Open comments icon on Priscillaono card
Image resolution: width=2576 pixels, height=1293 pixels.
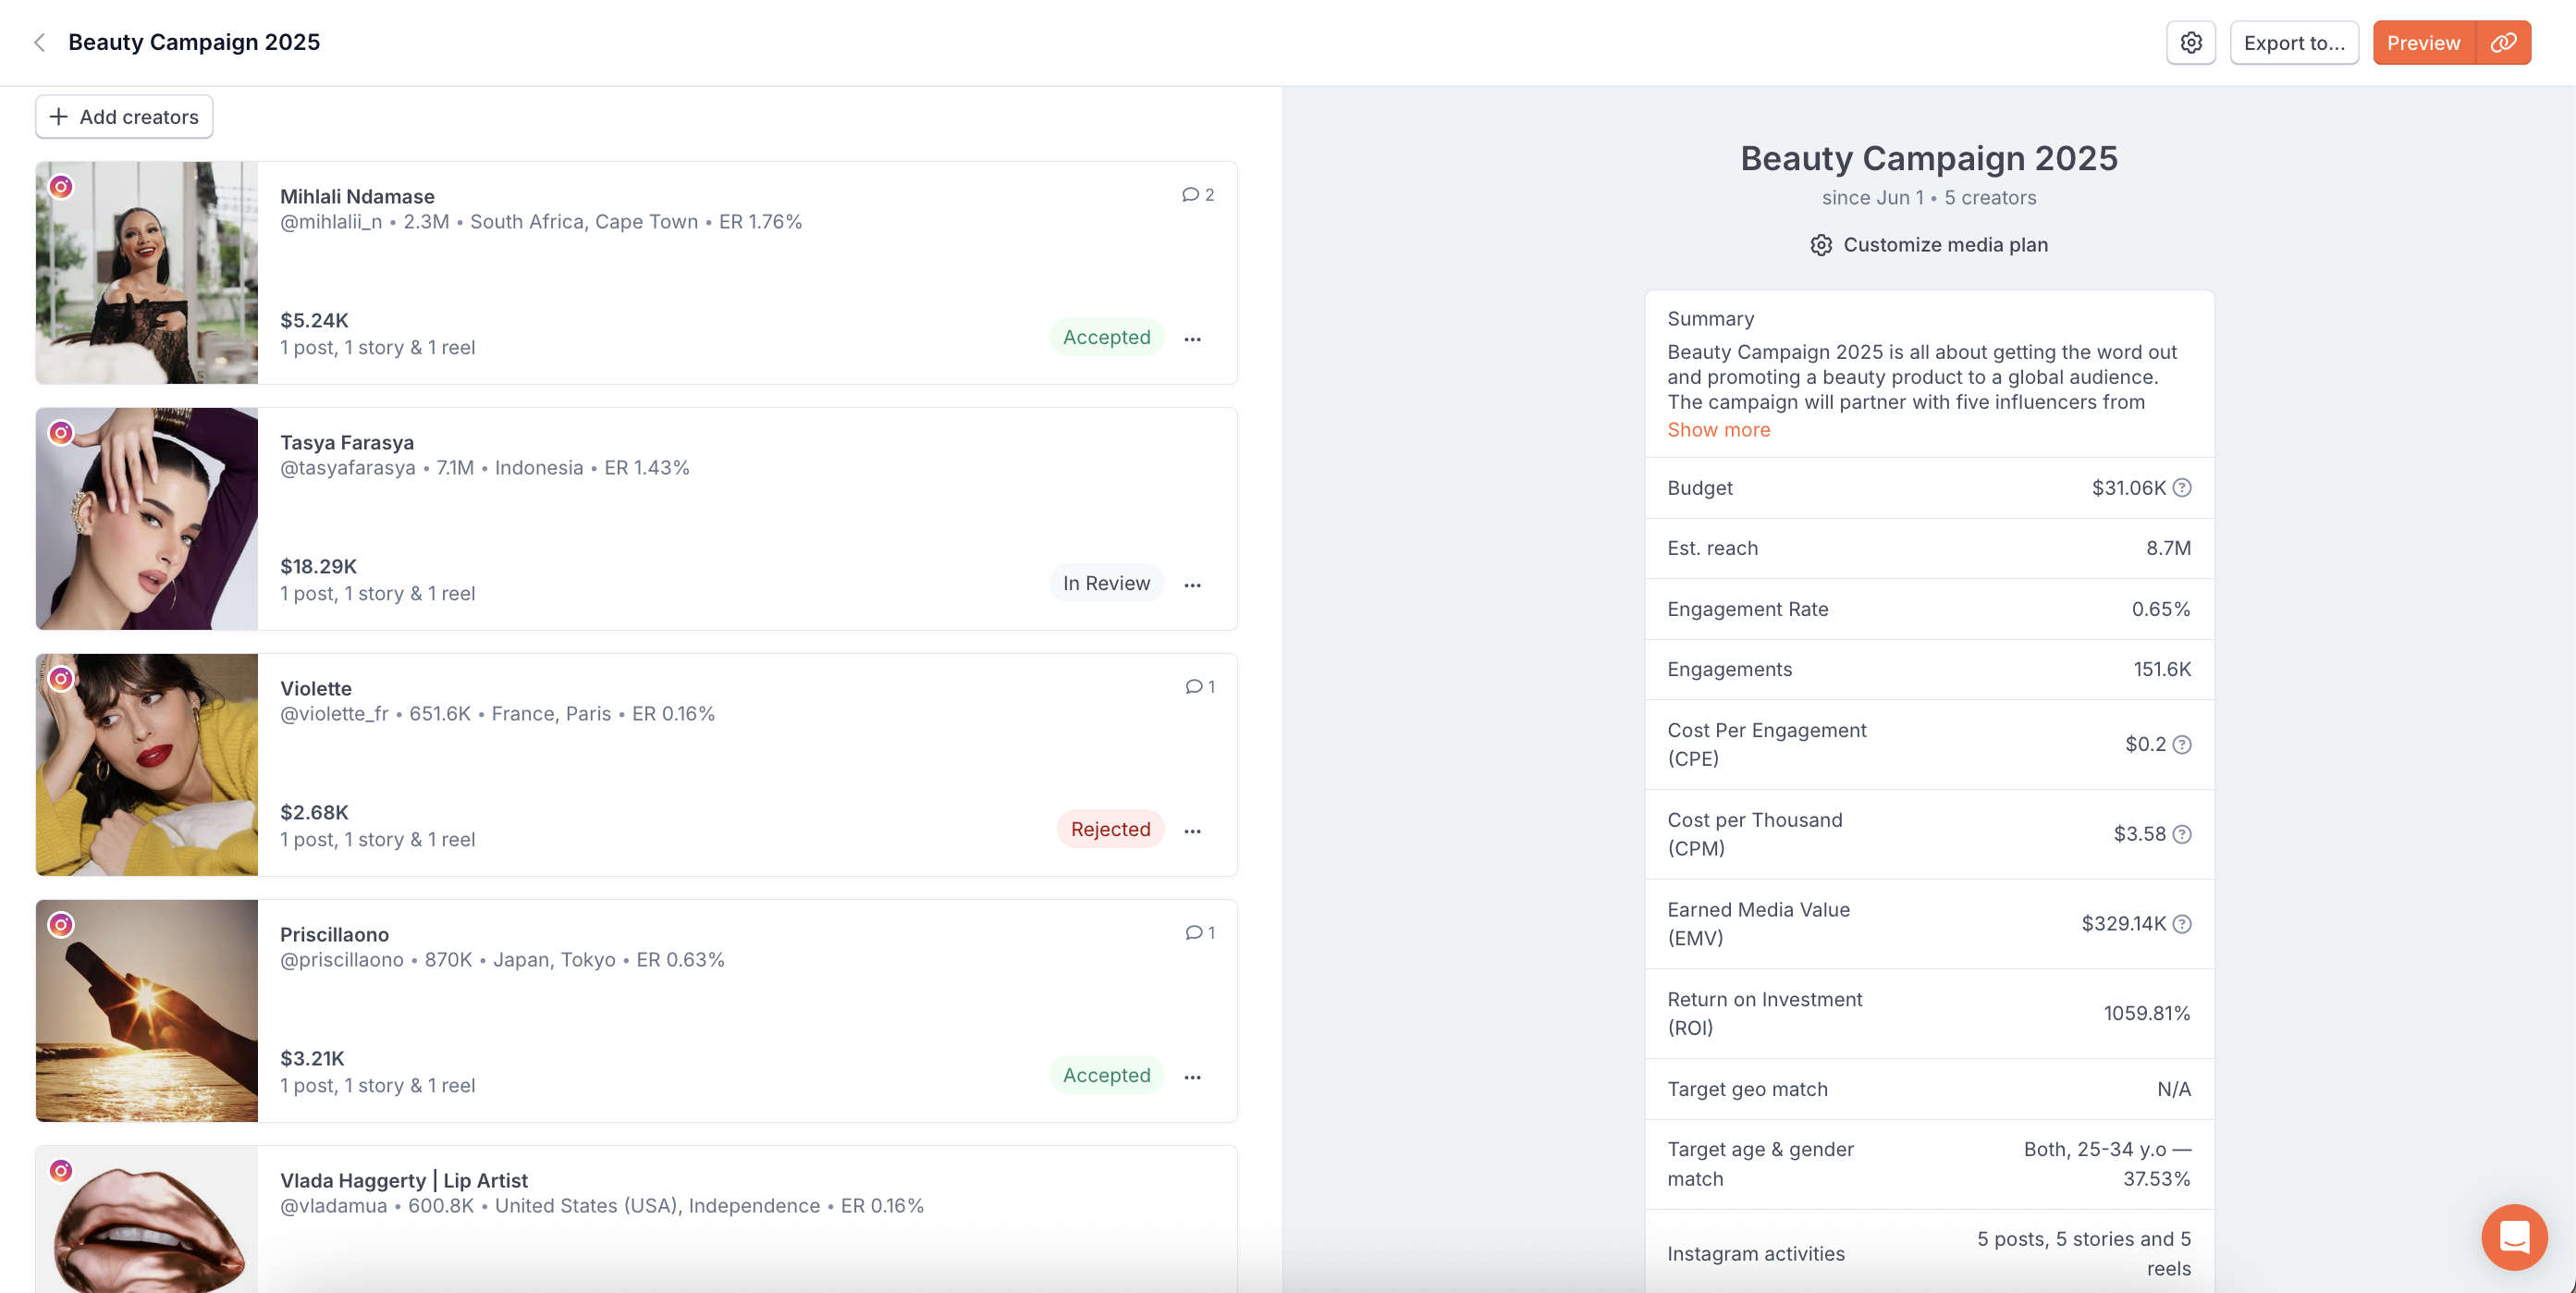pos(1199,933)
